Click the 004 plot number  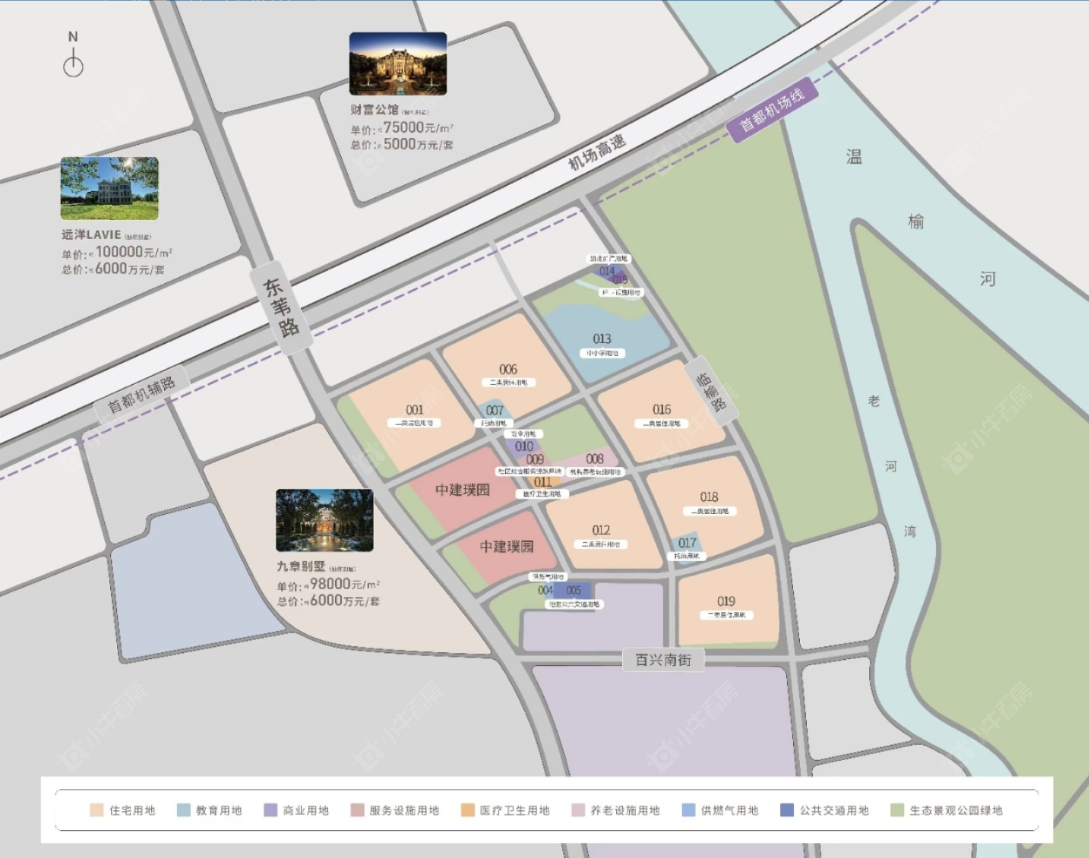click(546, 591)
